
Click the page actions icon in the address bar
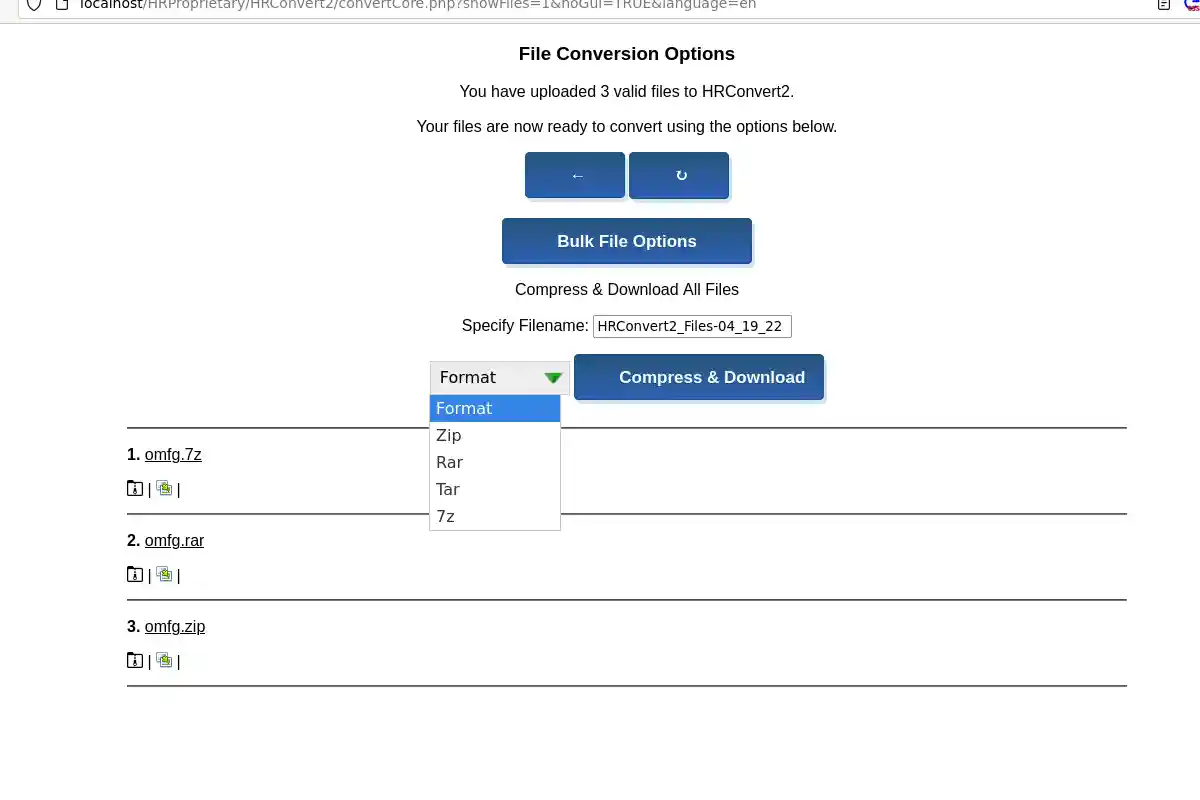click(x=1162, y=5)
